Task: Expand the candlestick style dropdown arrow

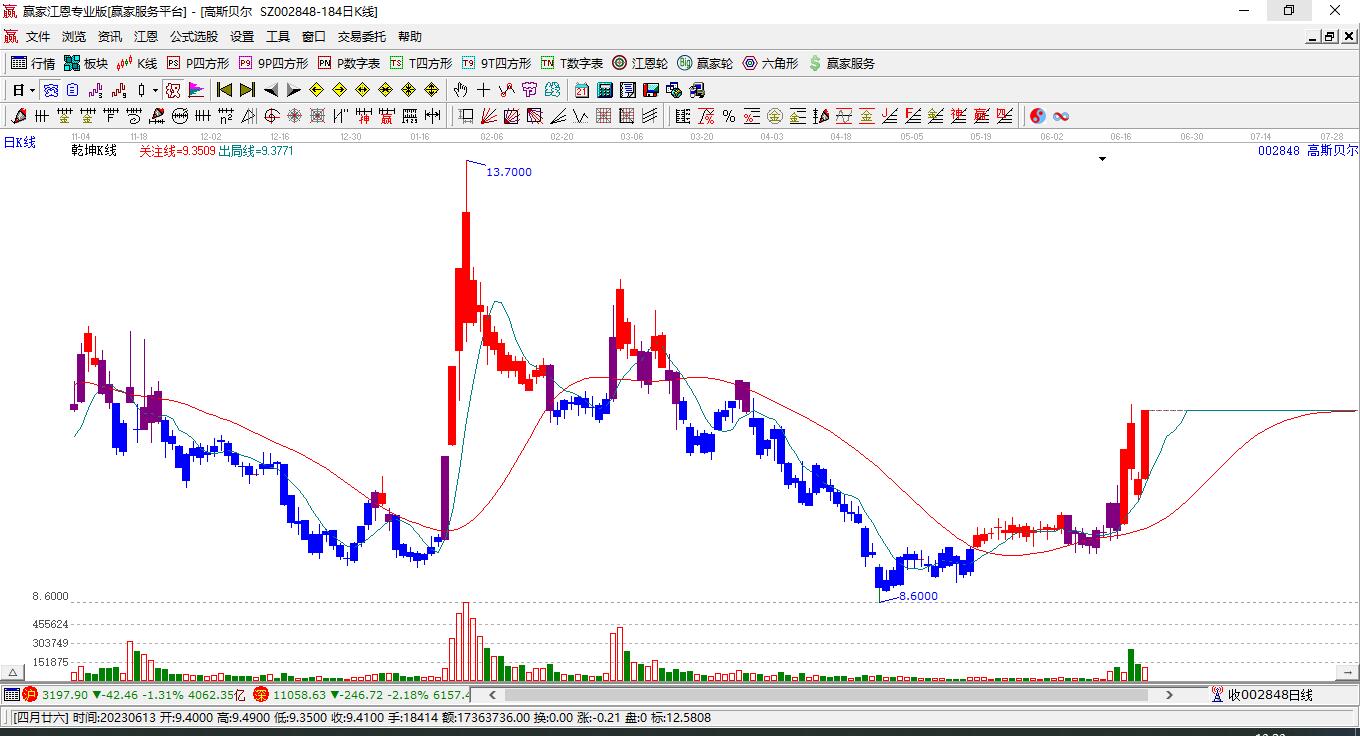Action: pos(155,90)
